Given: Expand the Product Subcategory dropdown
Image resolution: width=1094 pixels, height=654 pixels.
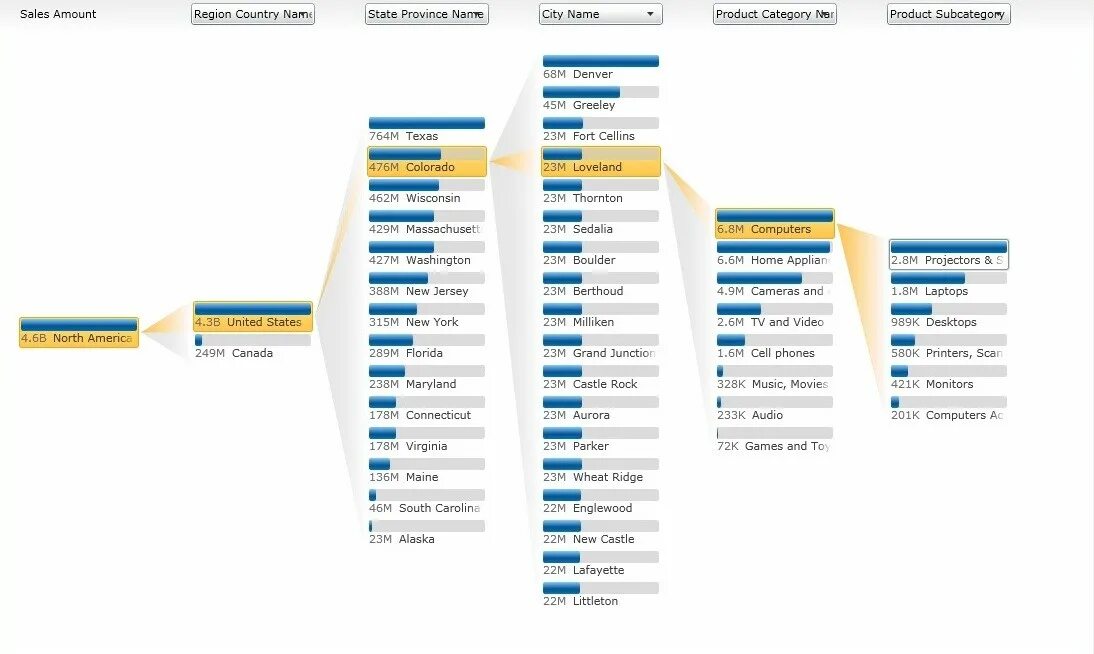Looking at the screenshot, I should 948,14.
